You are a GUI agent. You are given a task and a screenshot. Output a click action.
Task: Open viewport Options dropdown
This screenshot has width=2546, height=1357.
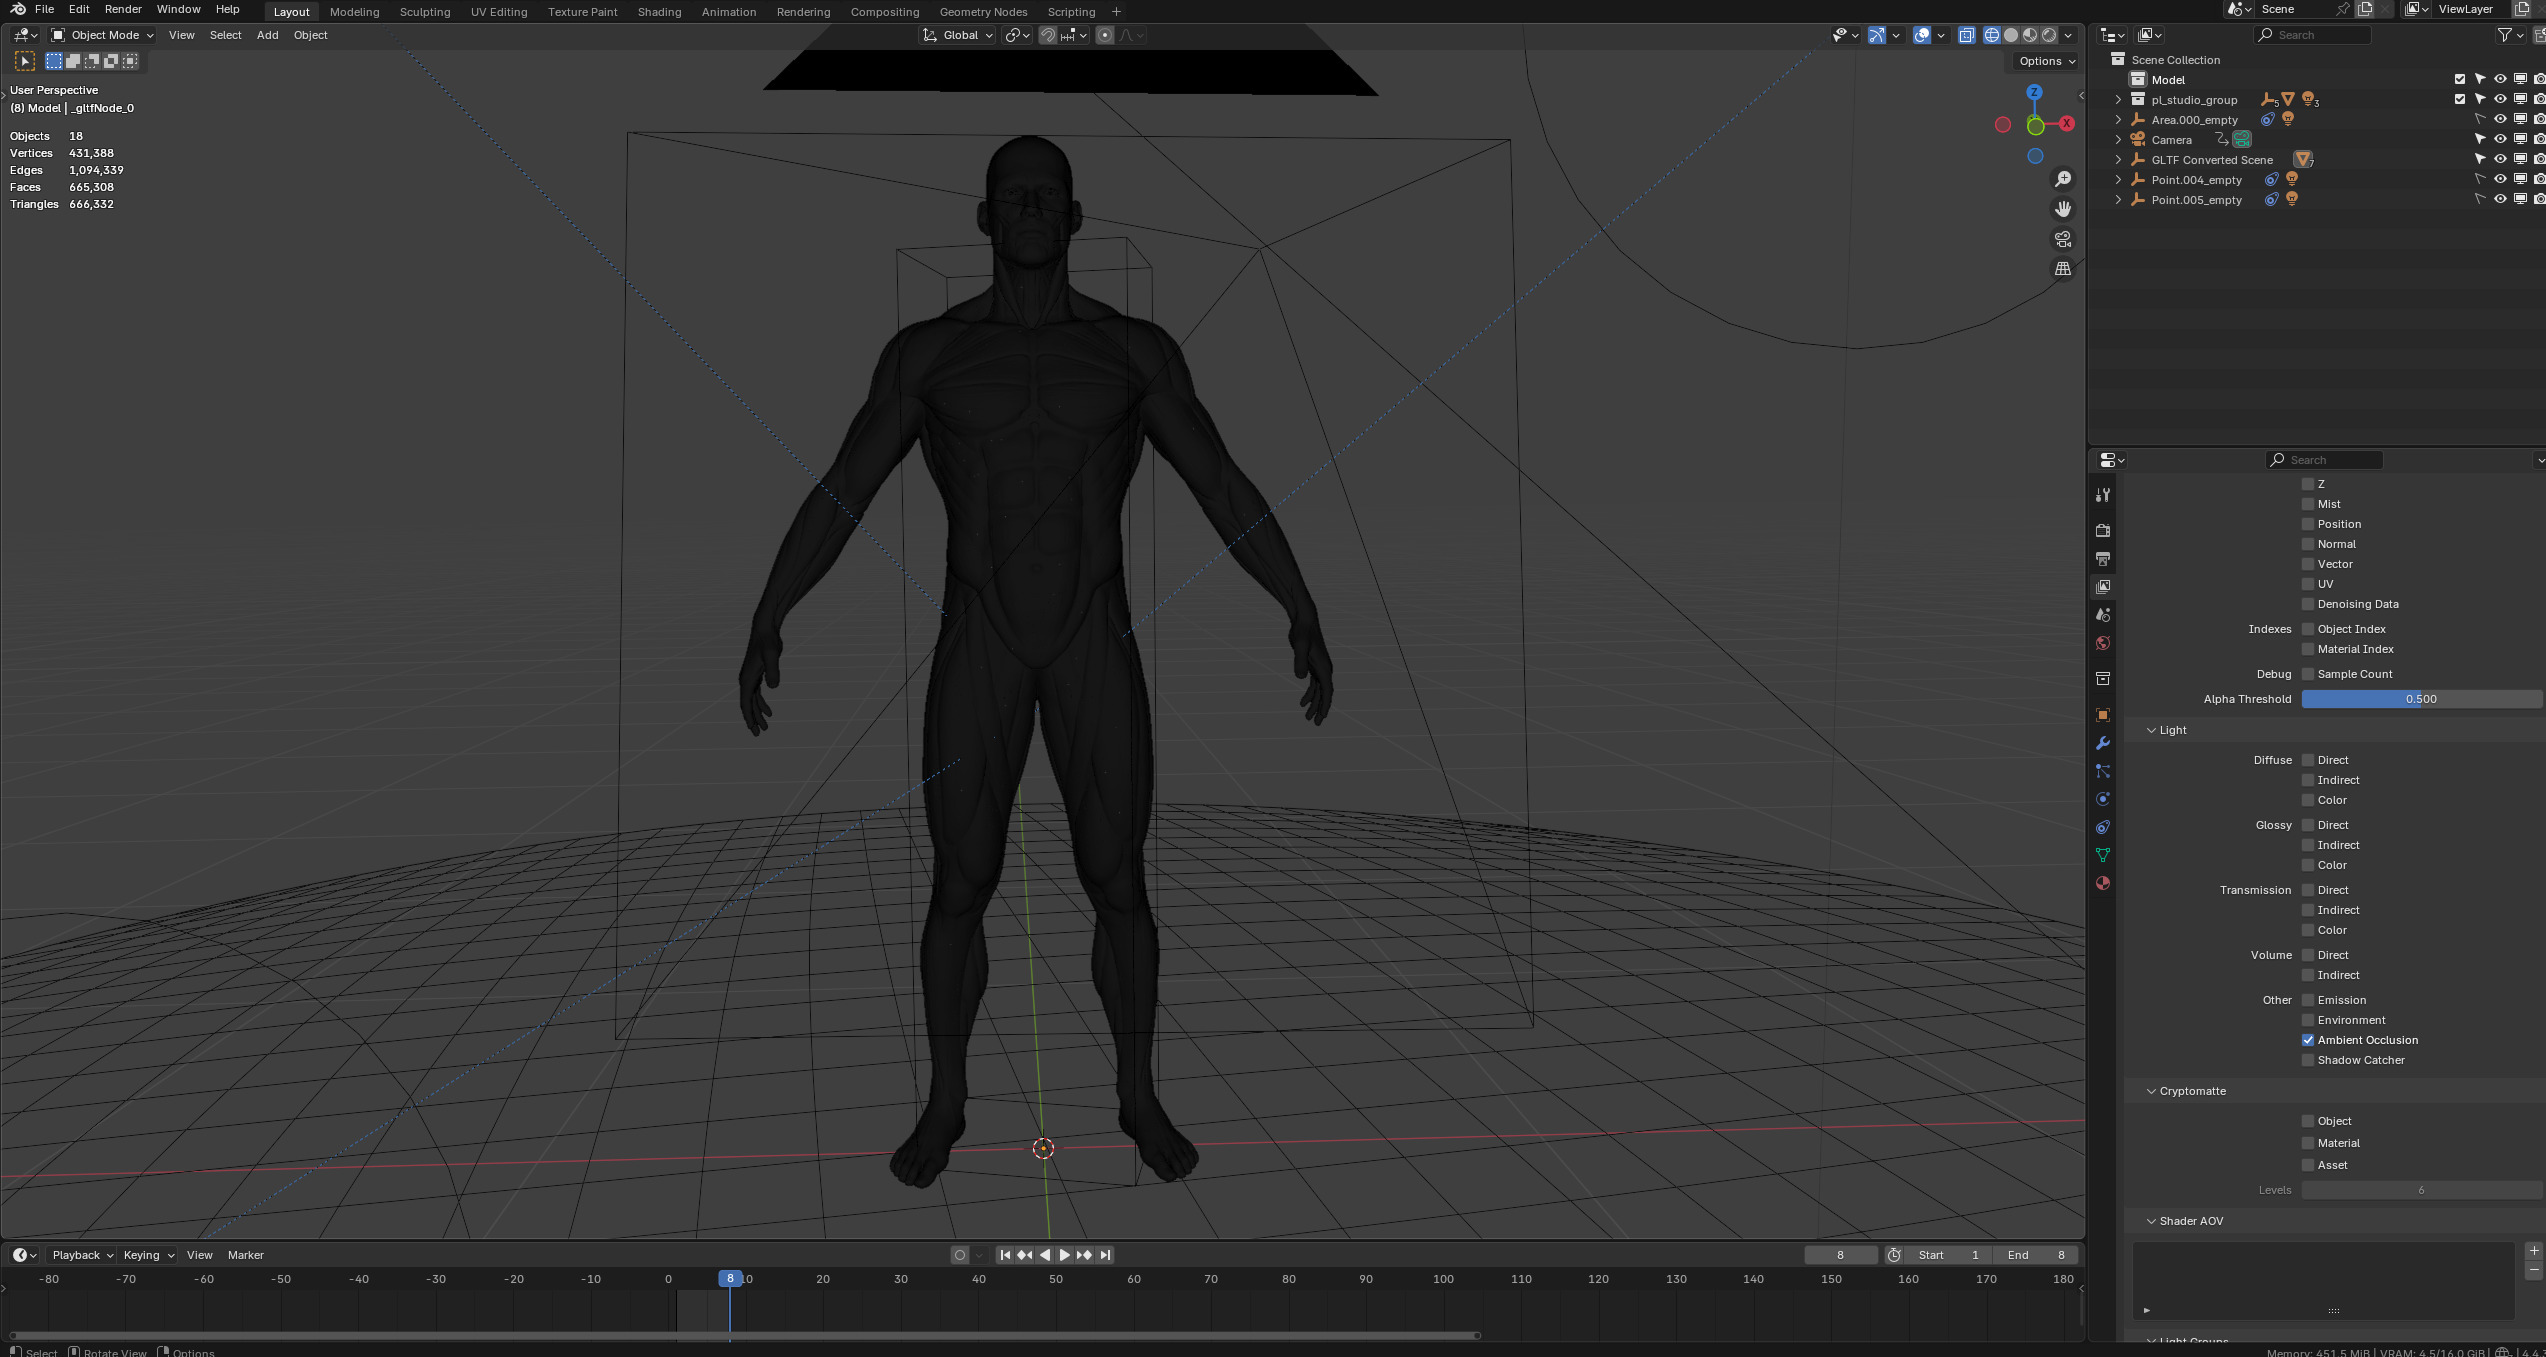[x=2046, y=61]
